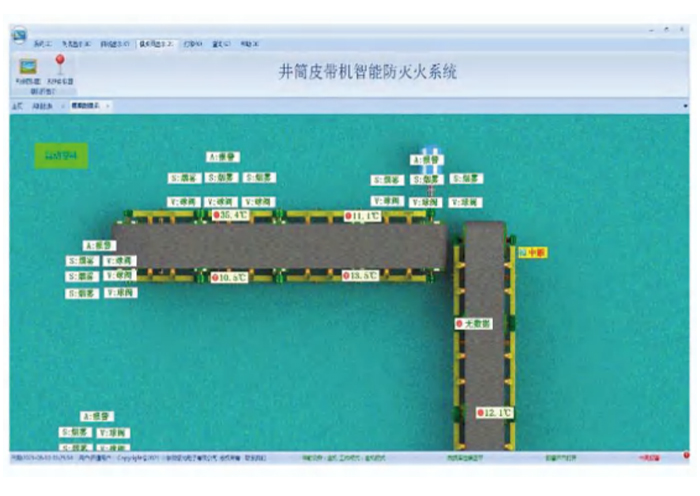Click the 大数据 label on vertical conveyor
The image size is (700, 496).
(x=477, y=324)
